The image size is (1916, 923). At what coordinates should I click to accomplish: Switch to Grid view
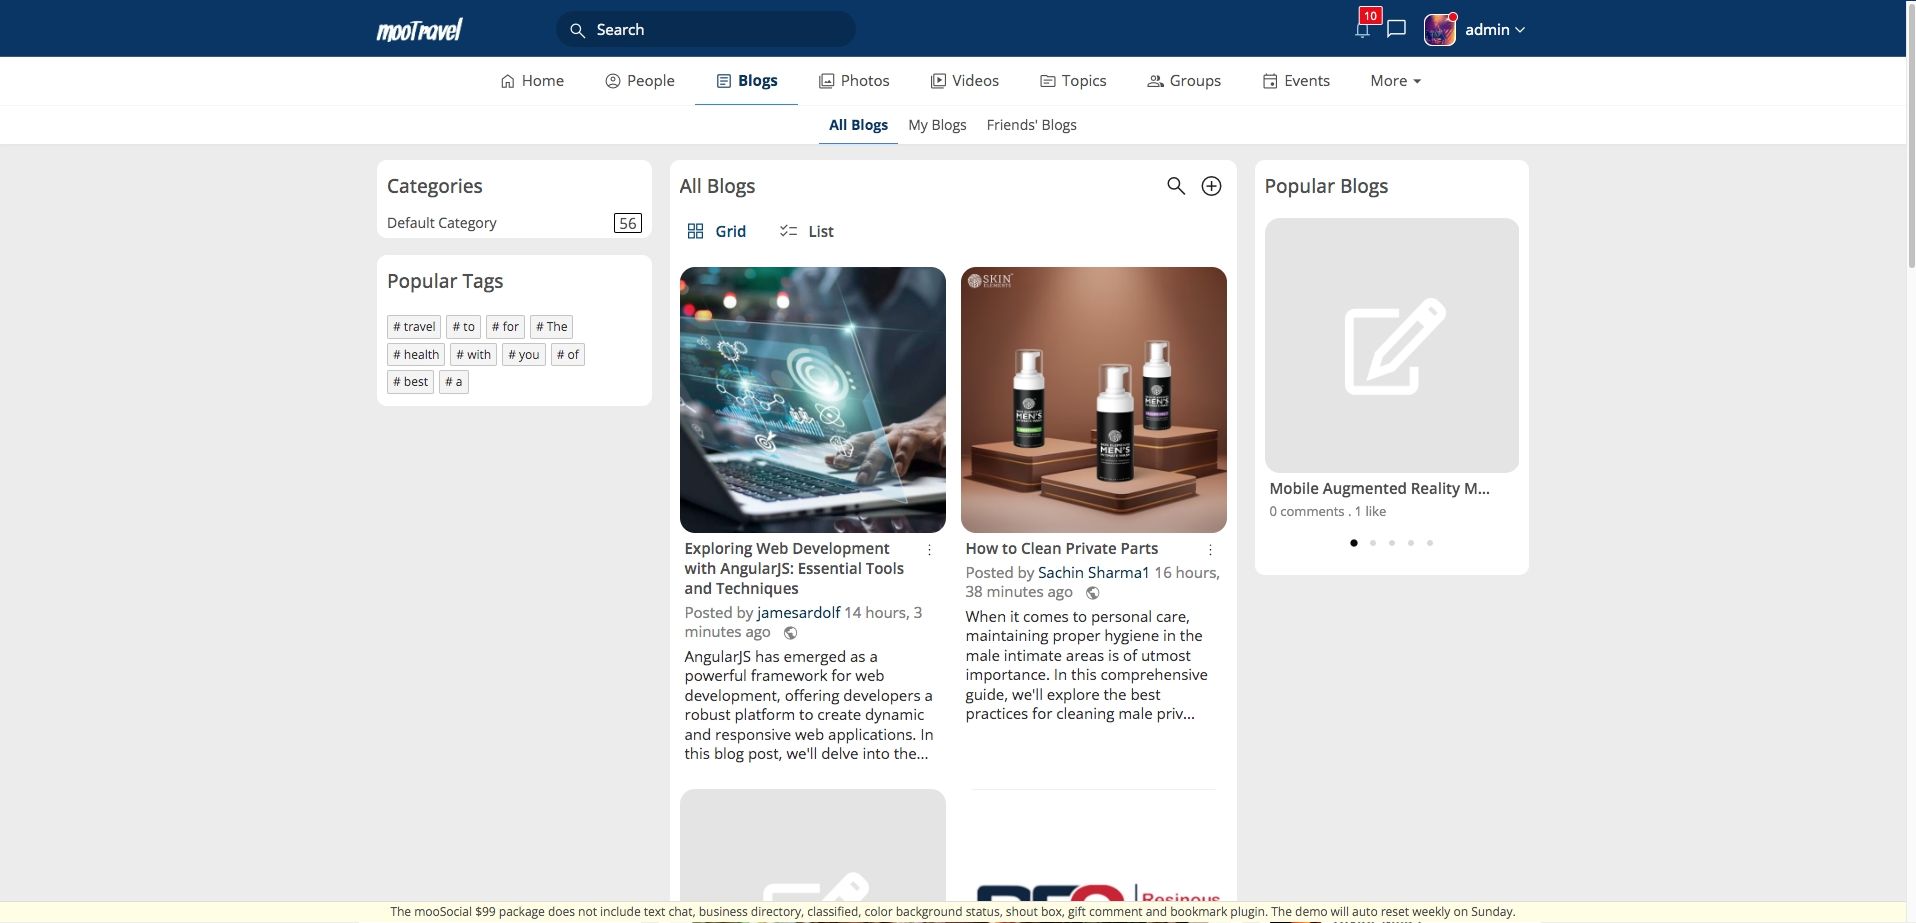pyautogui.click(x=716, y=231)
